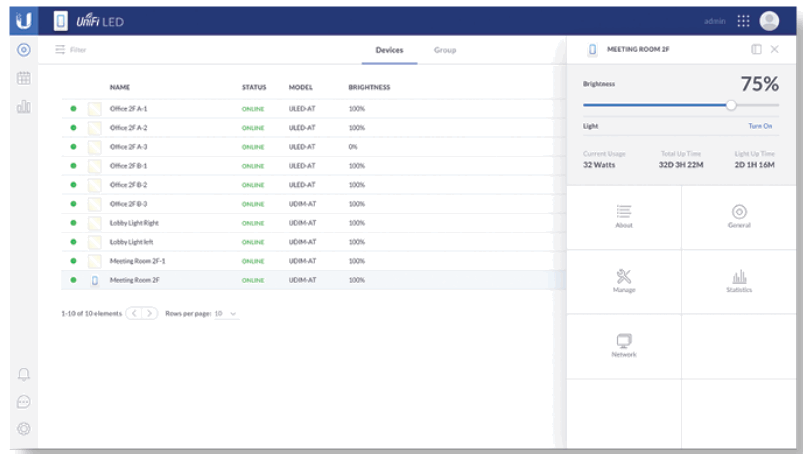Open the notifications bell in sidebar
Image resolution: width=803 pixels, height=454 pixels.
[x=24, y=375]
